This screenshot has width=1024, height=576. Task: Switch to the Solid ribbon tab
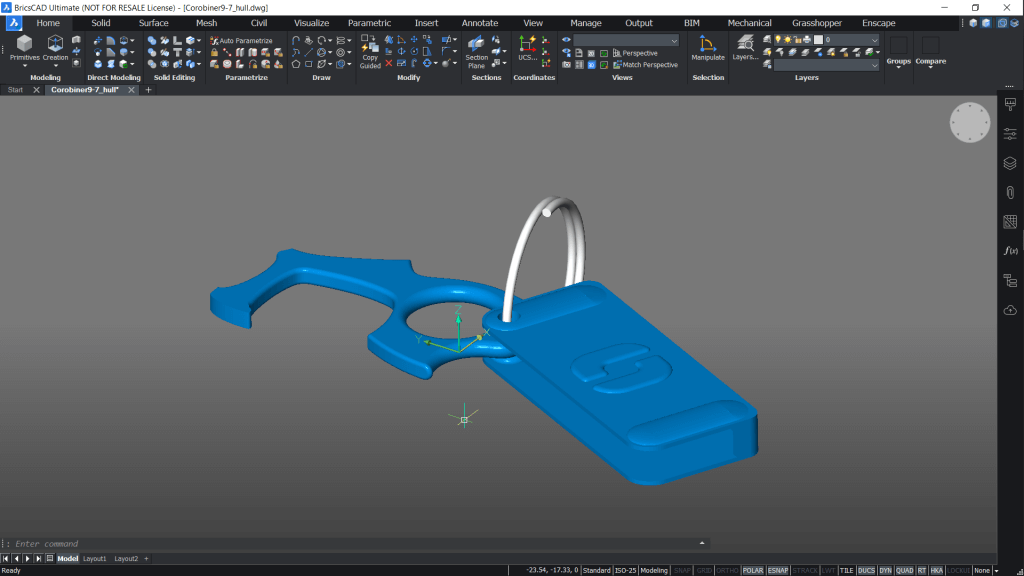100,22
